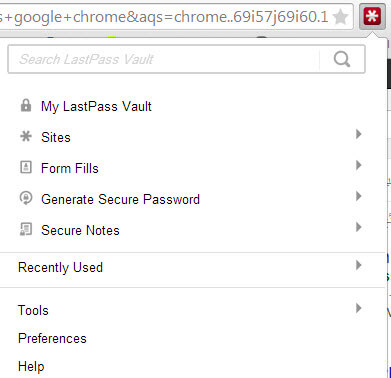Screen dimensions: 391x378
Task: Expand the Sites submenu arrow
Action: point(358,134)
